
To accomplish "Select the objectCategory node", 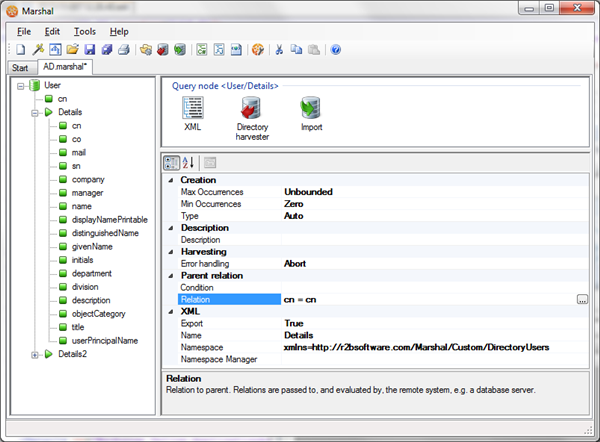I will tap(98, 314).
